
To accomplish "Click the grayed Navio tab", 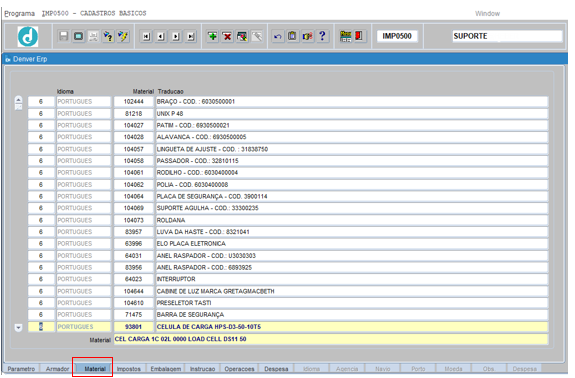I will [382, 368].
